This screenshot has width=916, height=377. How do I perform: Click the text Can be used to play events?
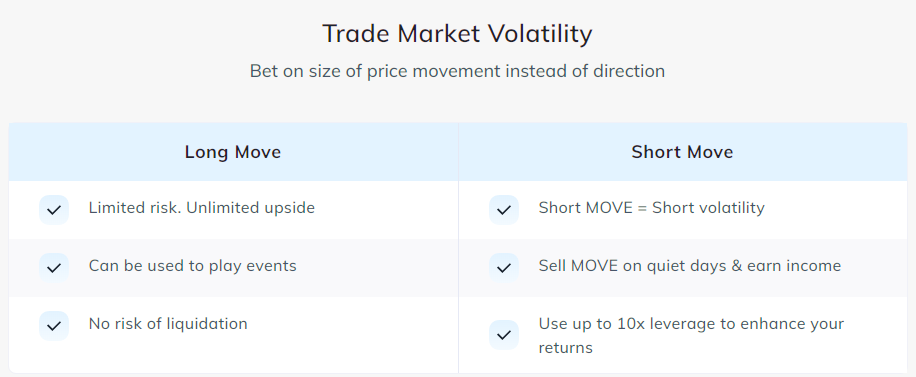(x=193, y=266)
